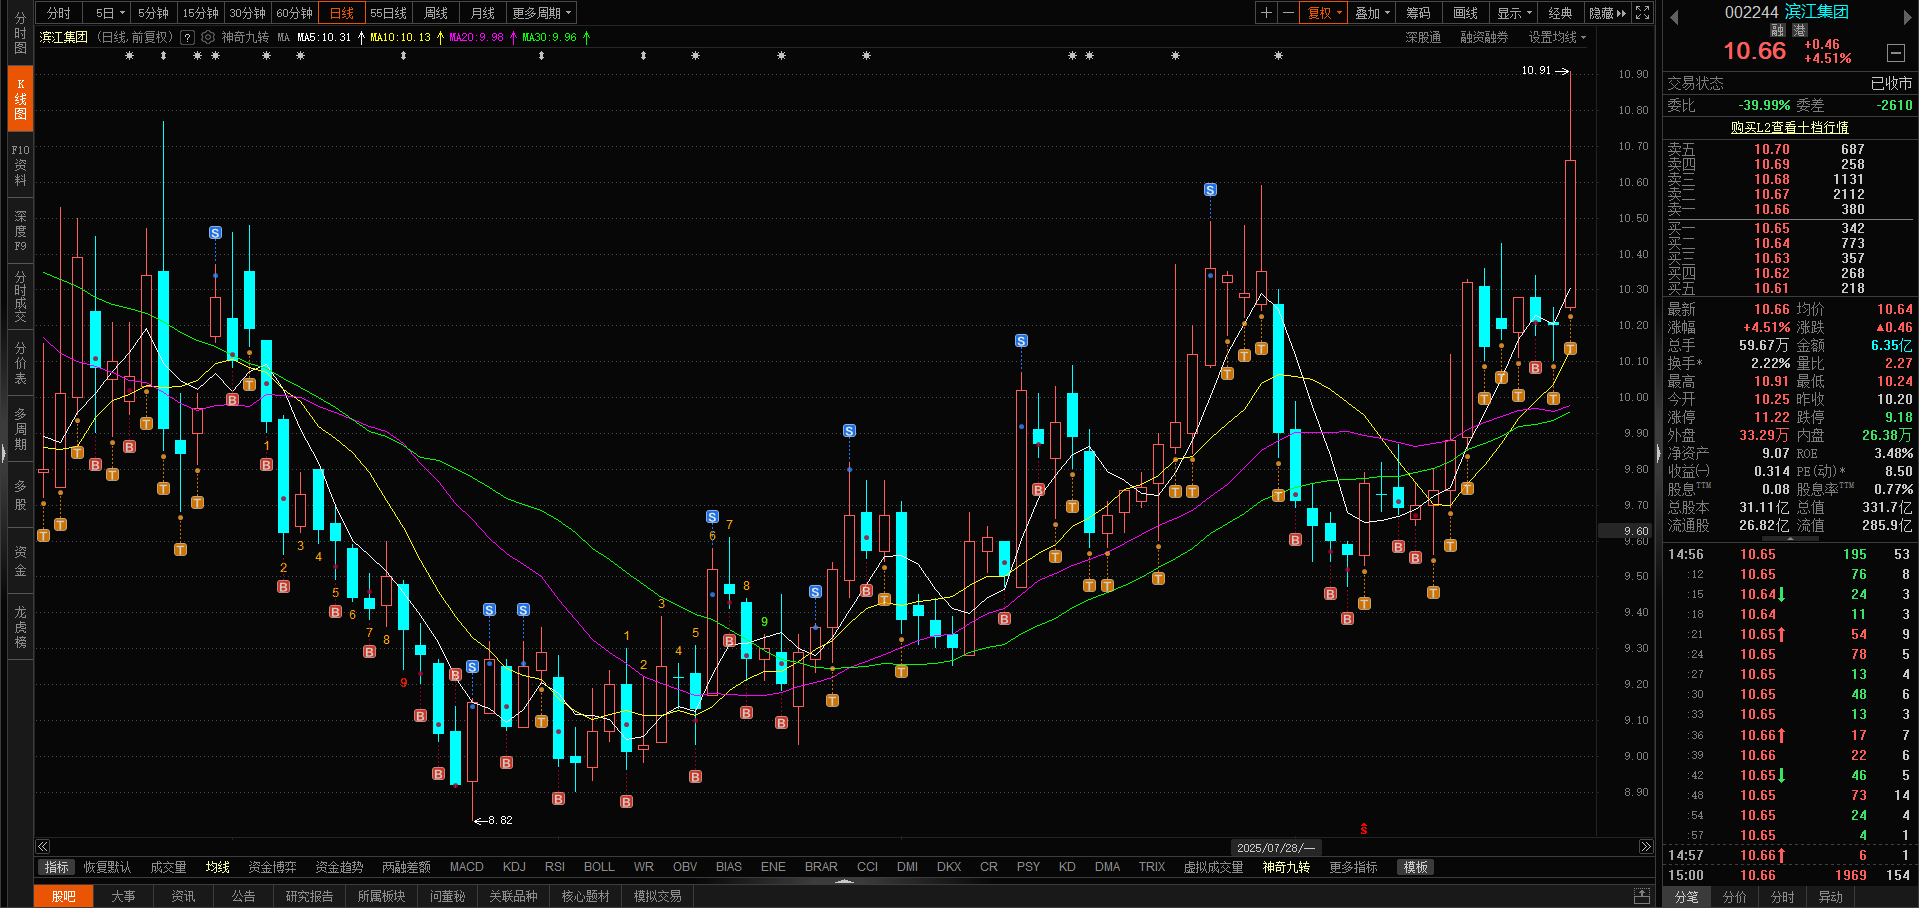1919x908 pixels.
Task: Go to the next stock with the right arrow
Action: point(1907,17)
